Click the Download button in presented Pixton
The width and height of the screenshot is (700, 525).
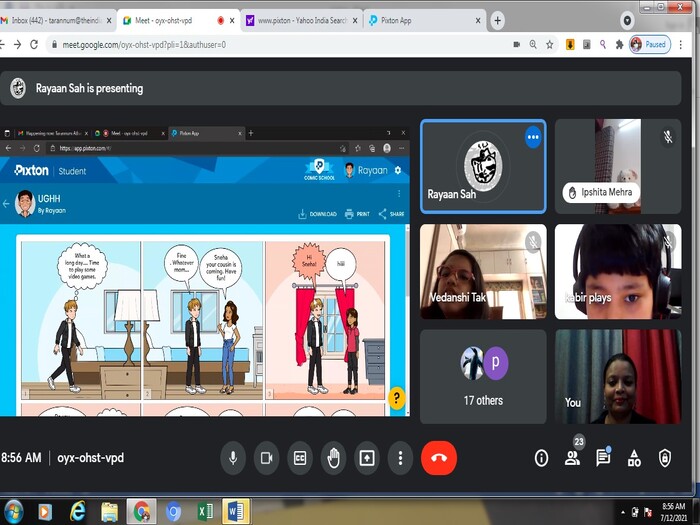(x=317, y=214)
